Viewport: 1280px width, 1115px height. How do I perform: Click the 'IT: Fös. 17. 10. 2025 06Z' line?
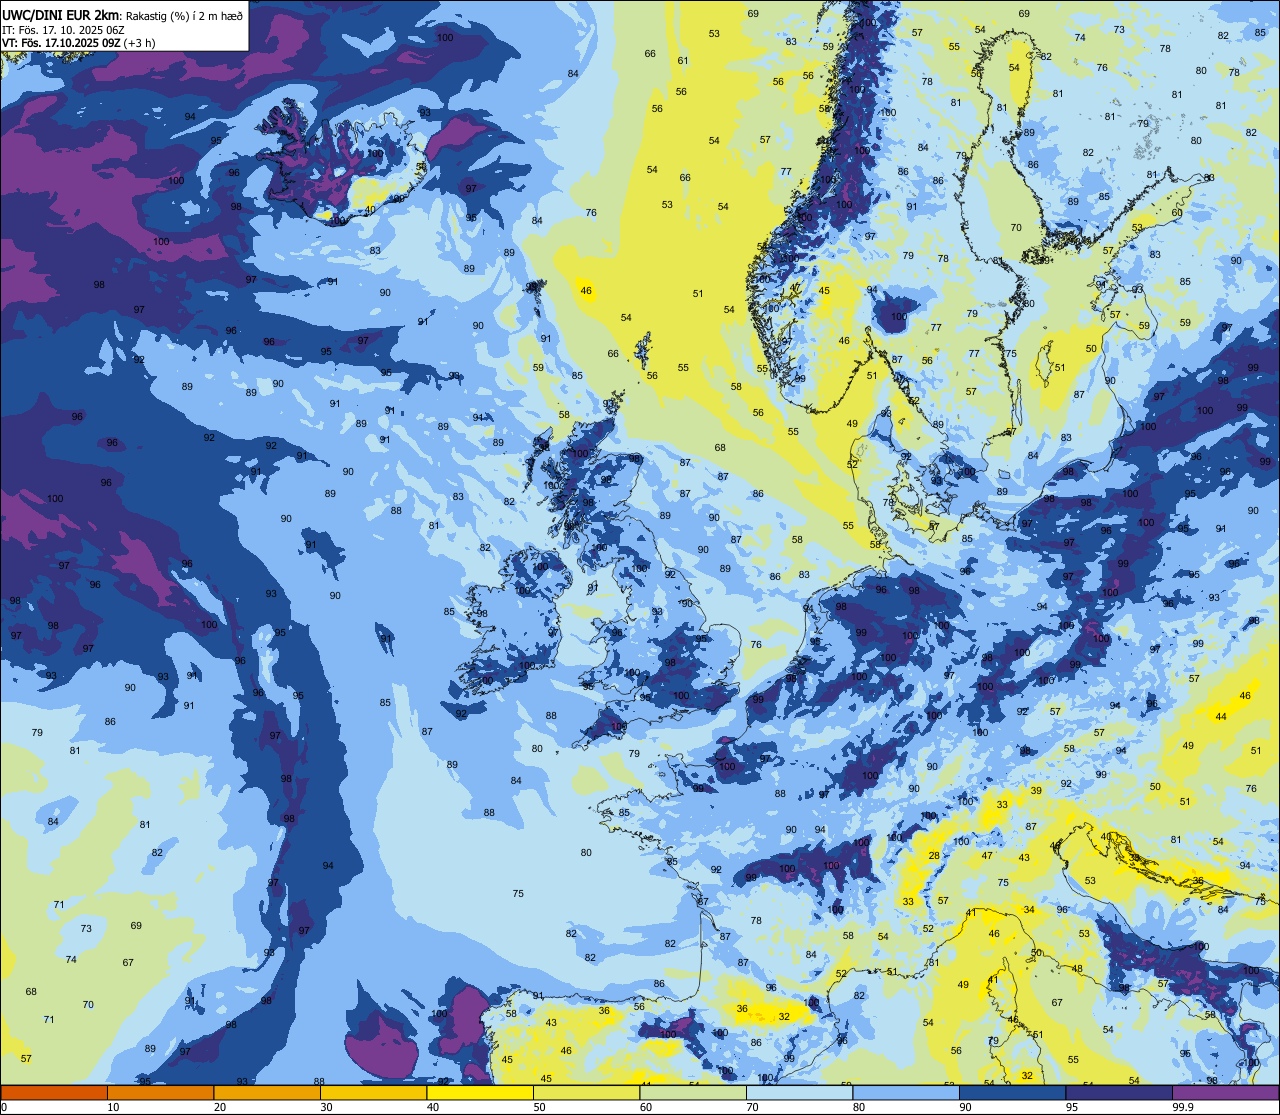(65, 29)
